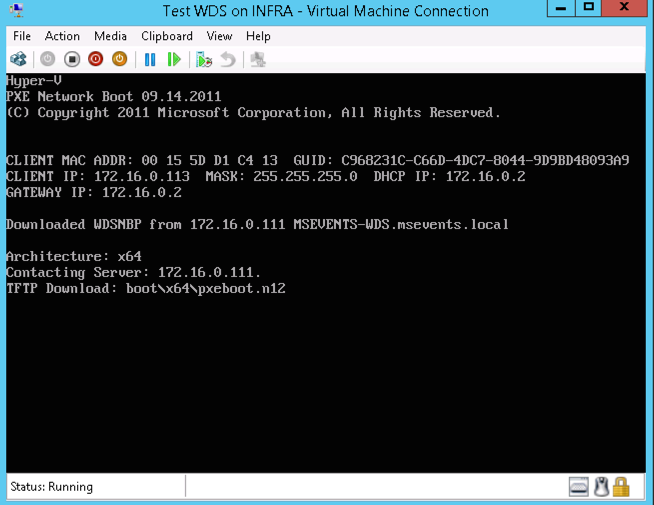The height and width of the screenshot is (505, 654).
Task: Click the padlock security status icon
Action: tap(621, 487)
